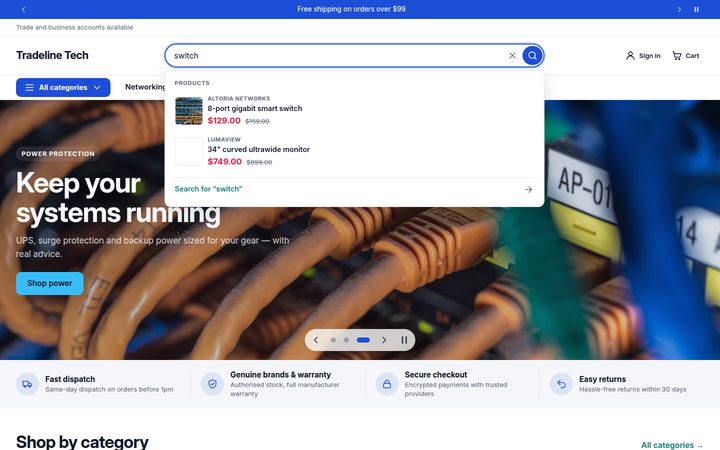Click the Secure checkout heading
The width and height of the screenshot is (720, 450).
click(x=436, y=375)
